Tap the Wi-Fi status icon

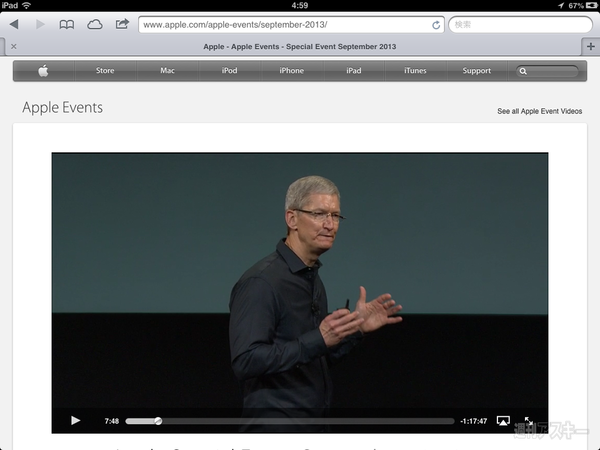click(x=26, y=5)
